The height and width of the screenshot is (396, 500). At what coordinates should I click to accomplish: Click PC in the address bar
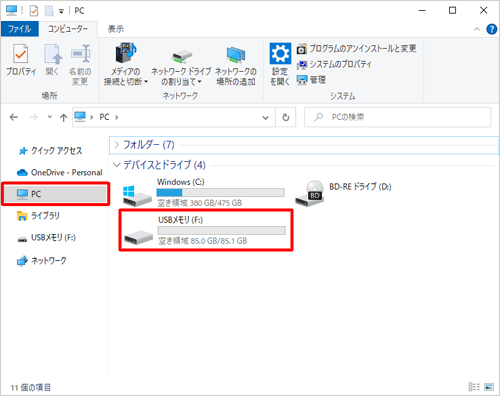click(104, 117)
